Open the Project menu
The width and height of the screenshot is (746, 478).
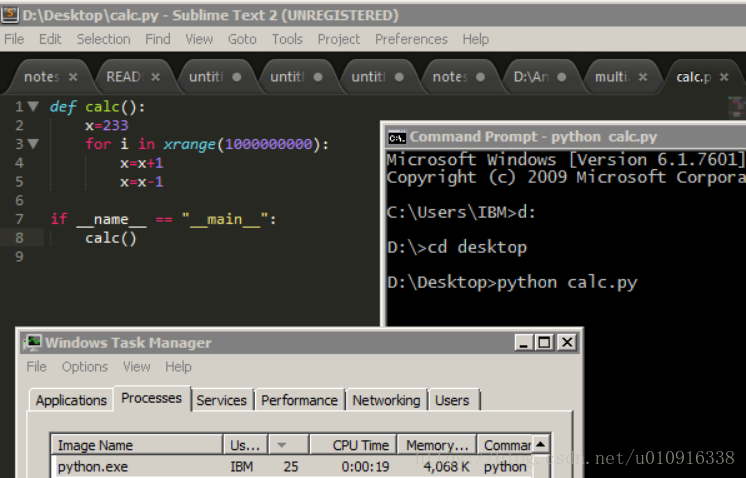[x=339, y=39]
